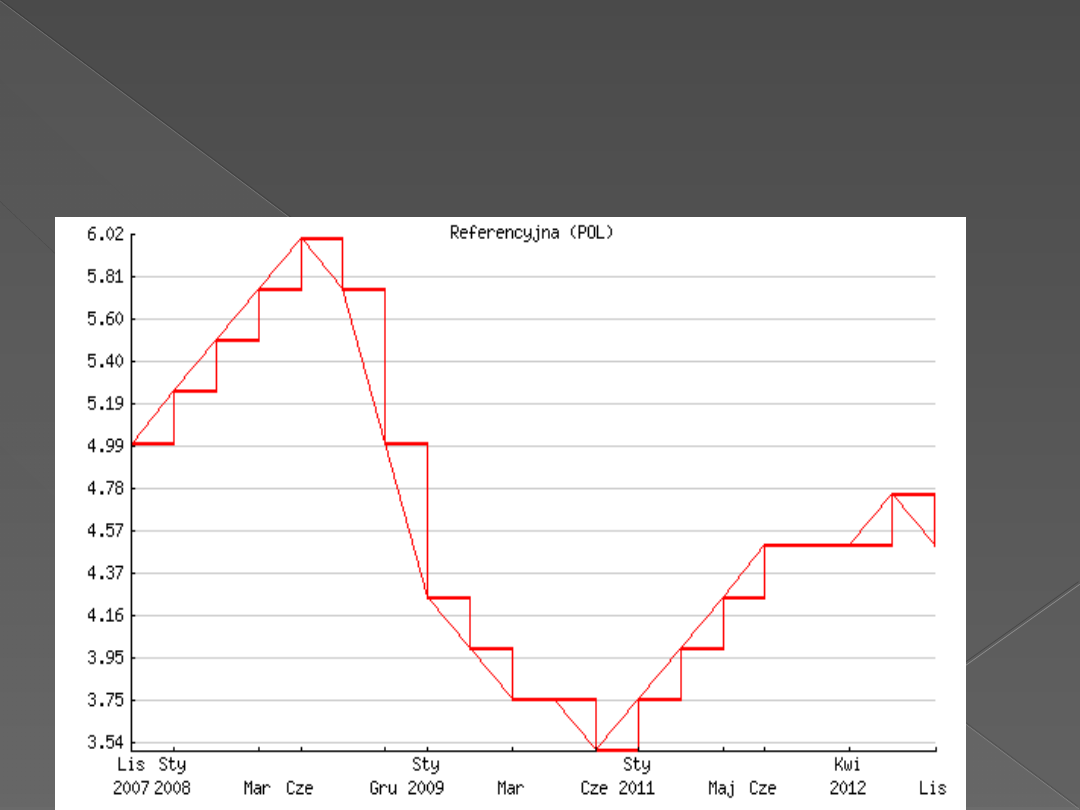Image resolution: width=1080 pixels, height=810 pixels.
Task: Click the 5.60 y-axis label
Action: tap(105, 319)
